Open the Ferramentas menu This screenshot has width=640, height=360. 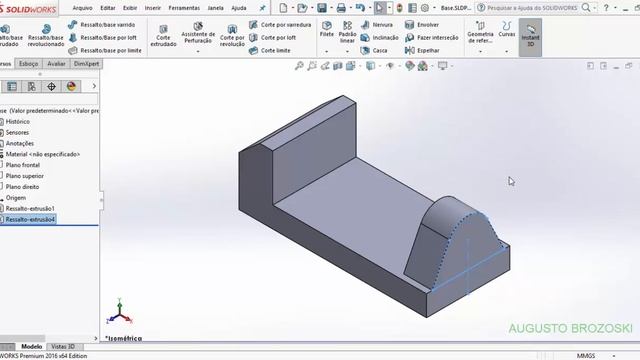click(x=184, y=8)
